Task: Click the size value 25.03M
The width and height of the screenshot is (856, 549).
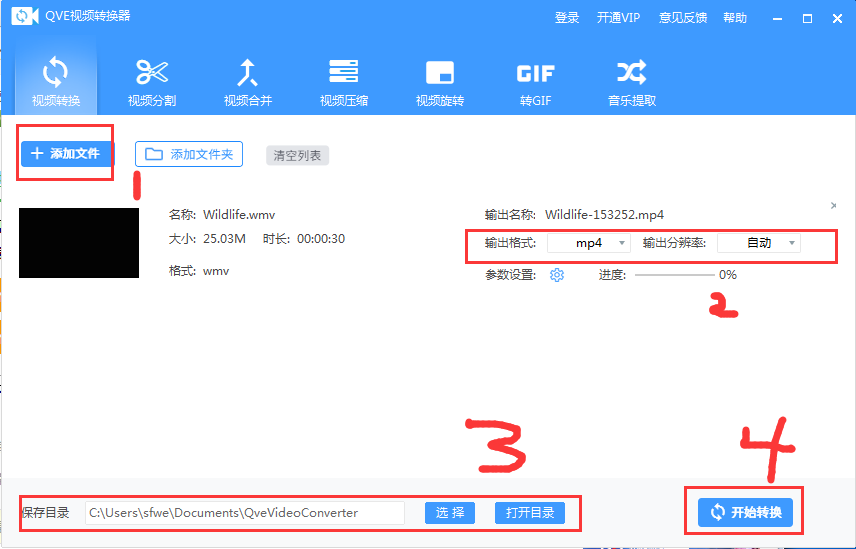Action: 224,238
